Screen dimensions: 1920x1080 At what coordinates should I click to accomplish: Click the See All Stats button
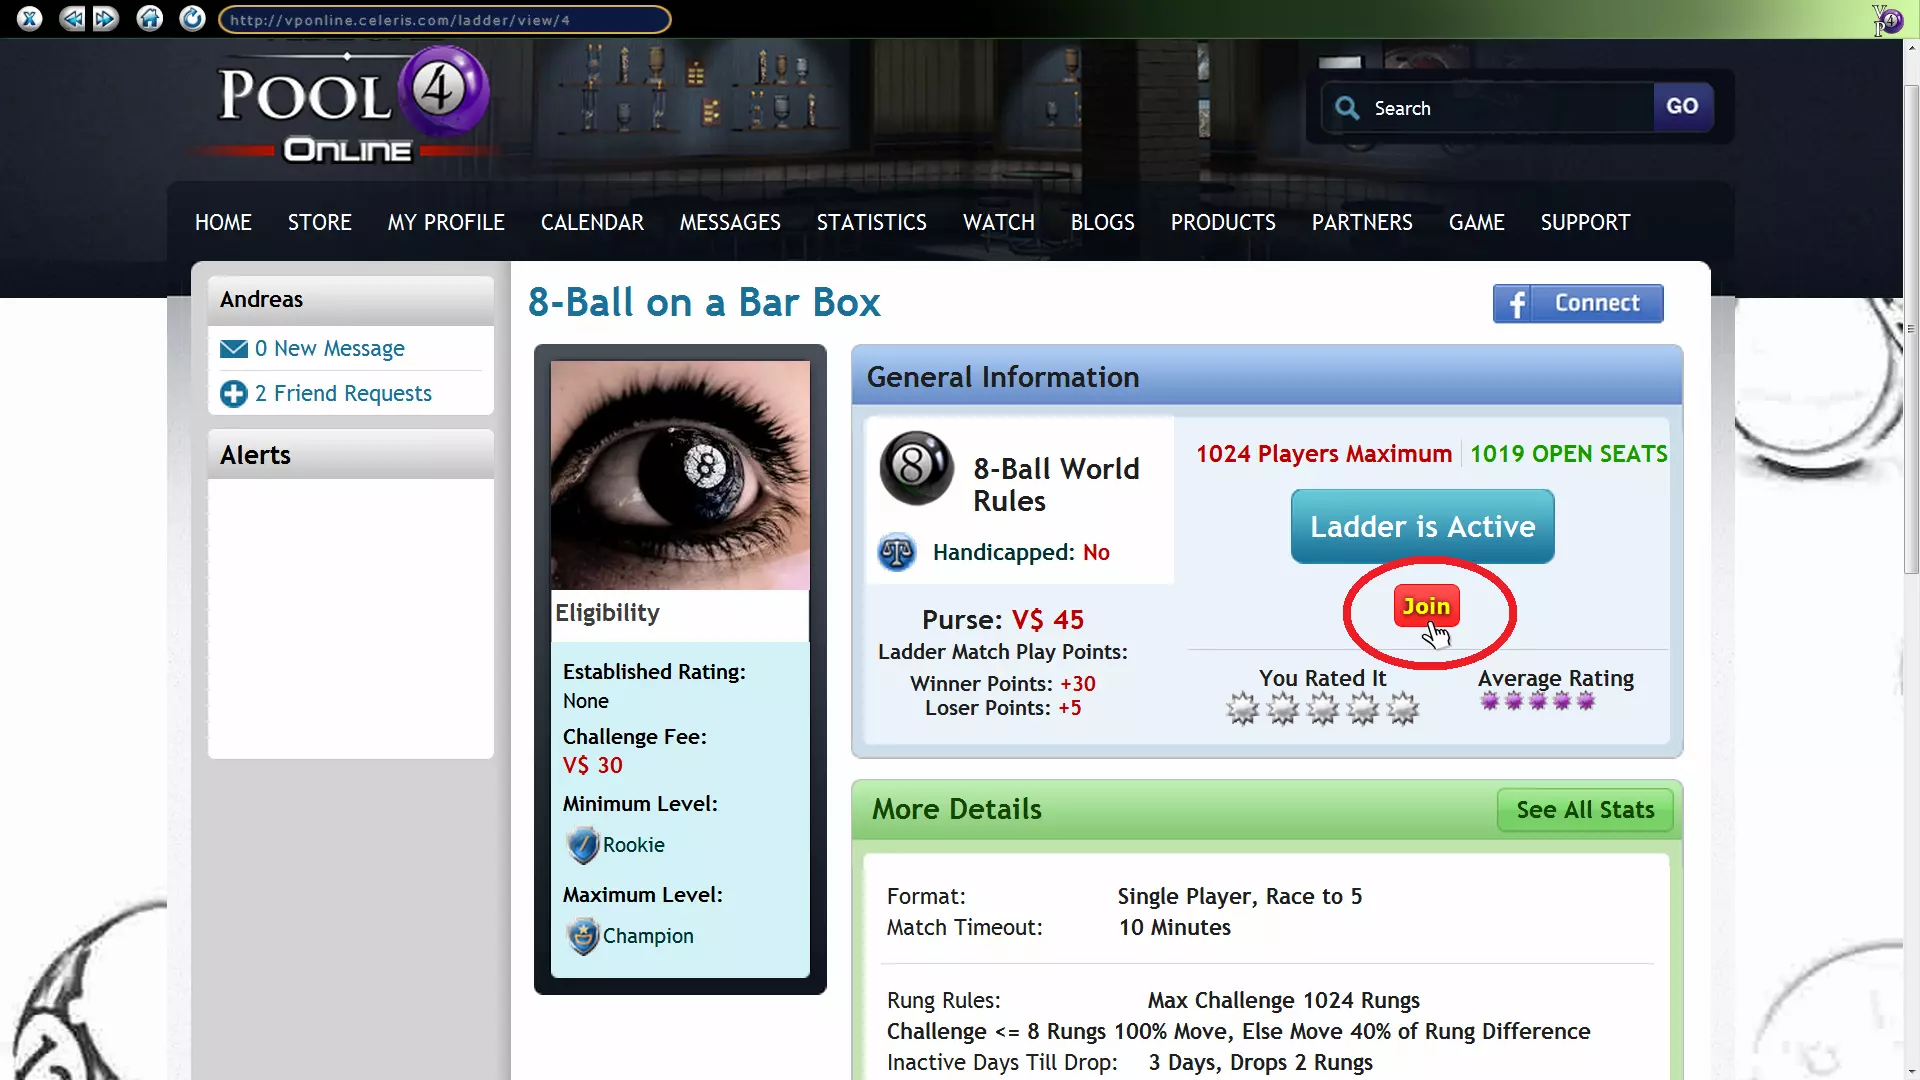coord(1584,810)
